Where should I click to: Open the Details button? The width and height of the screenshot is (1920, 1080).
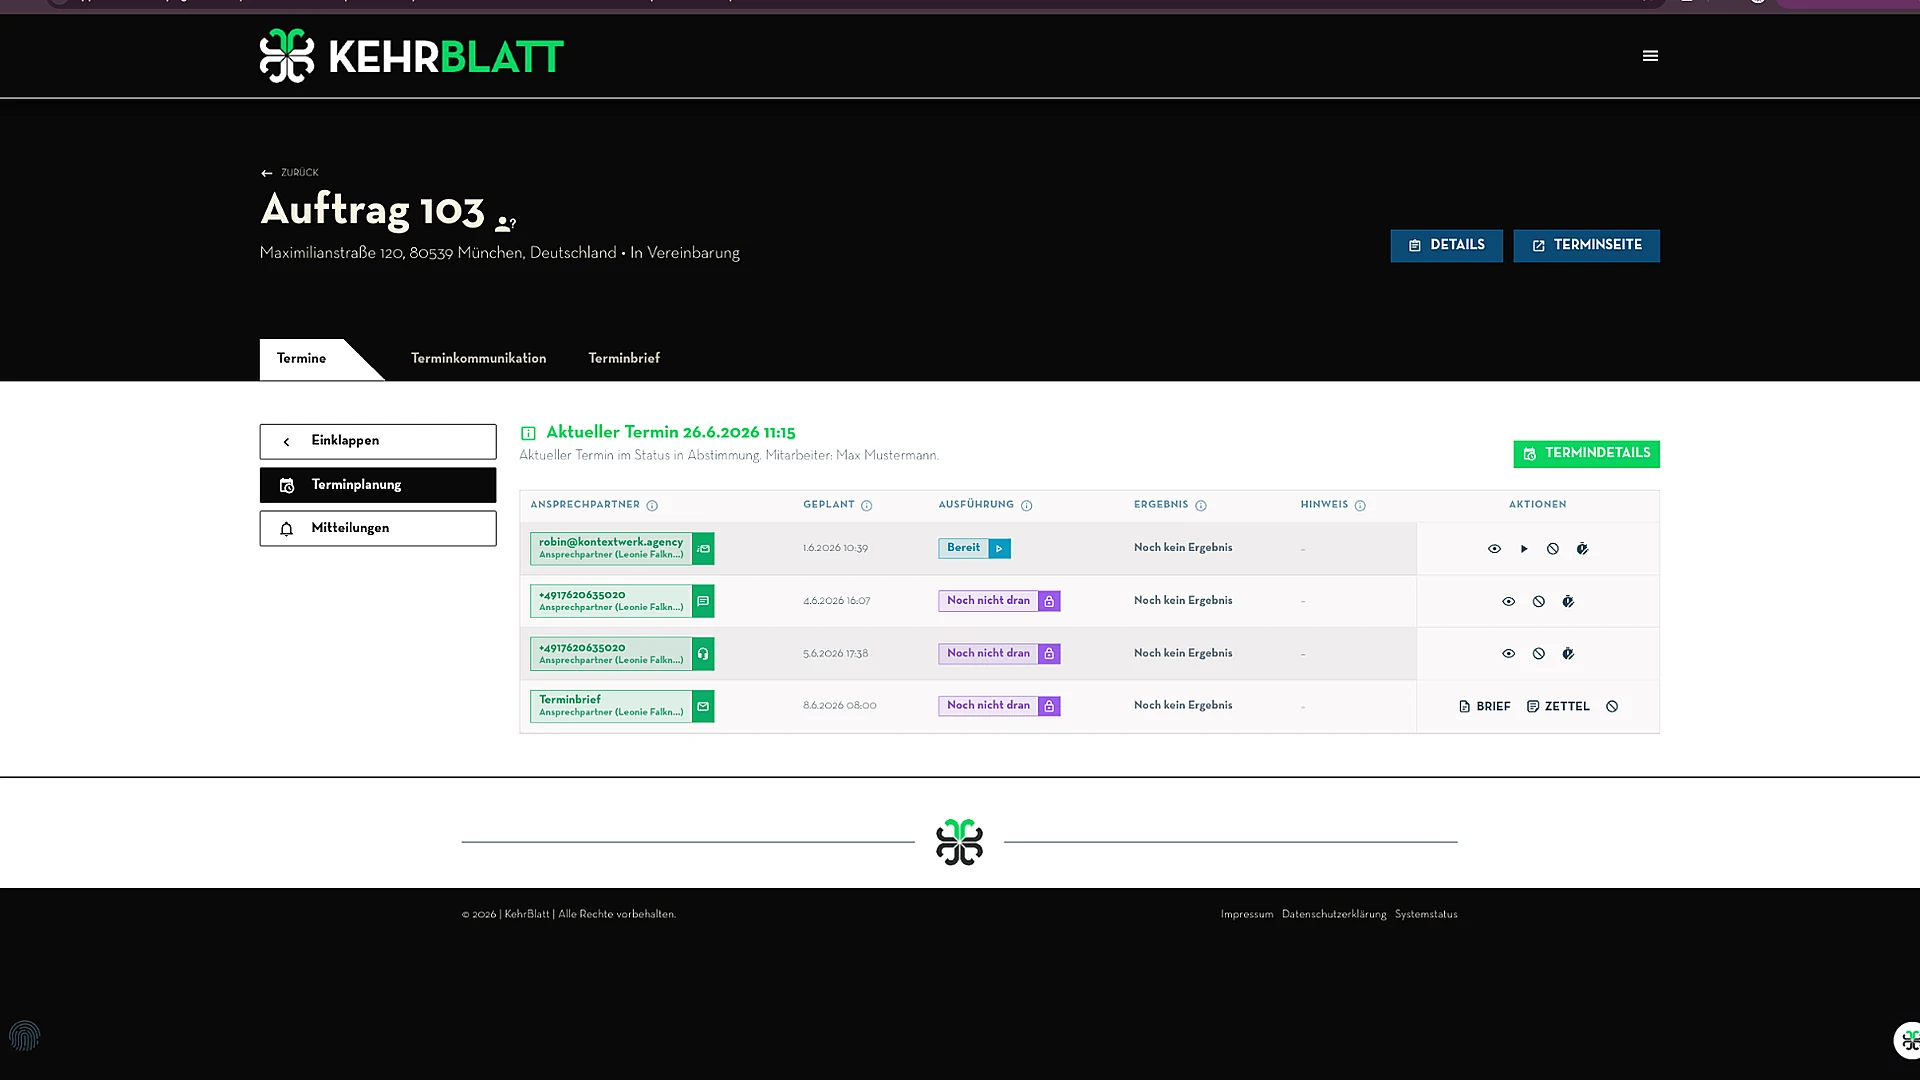[1446, 246]
